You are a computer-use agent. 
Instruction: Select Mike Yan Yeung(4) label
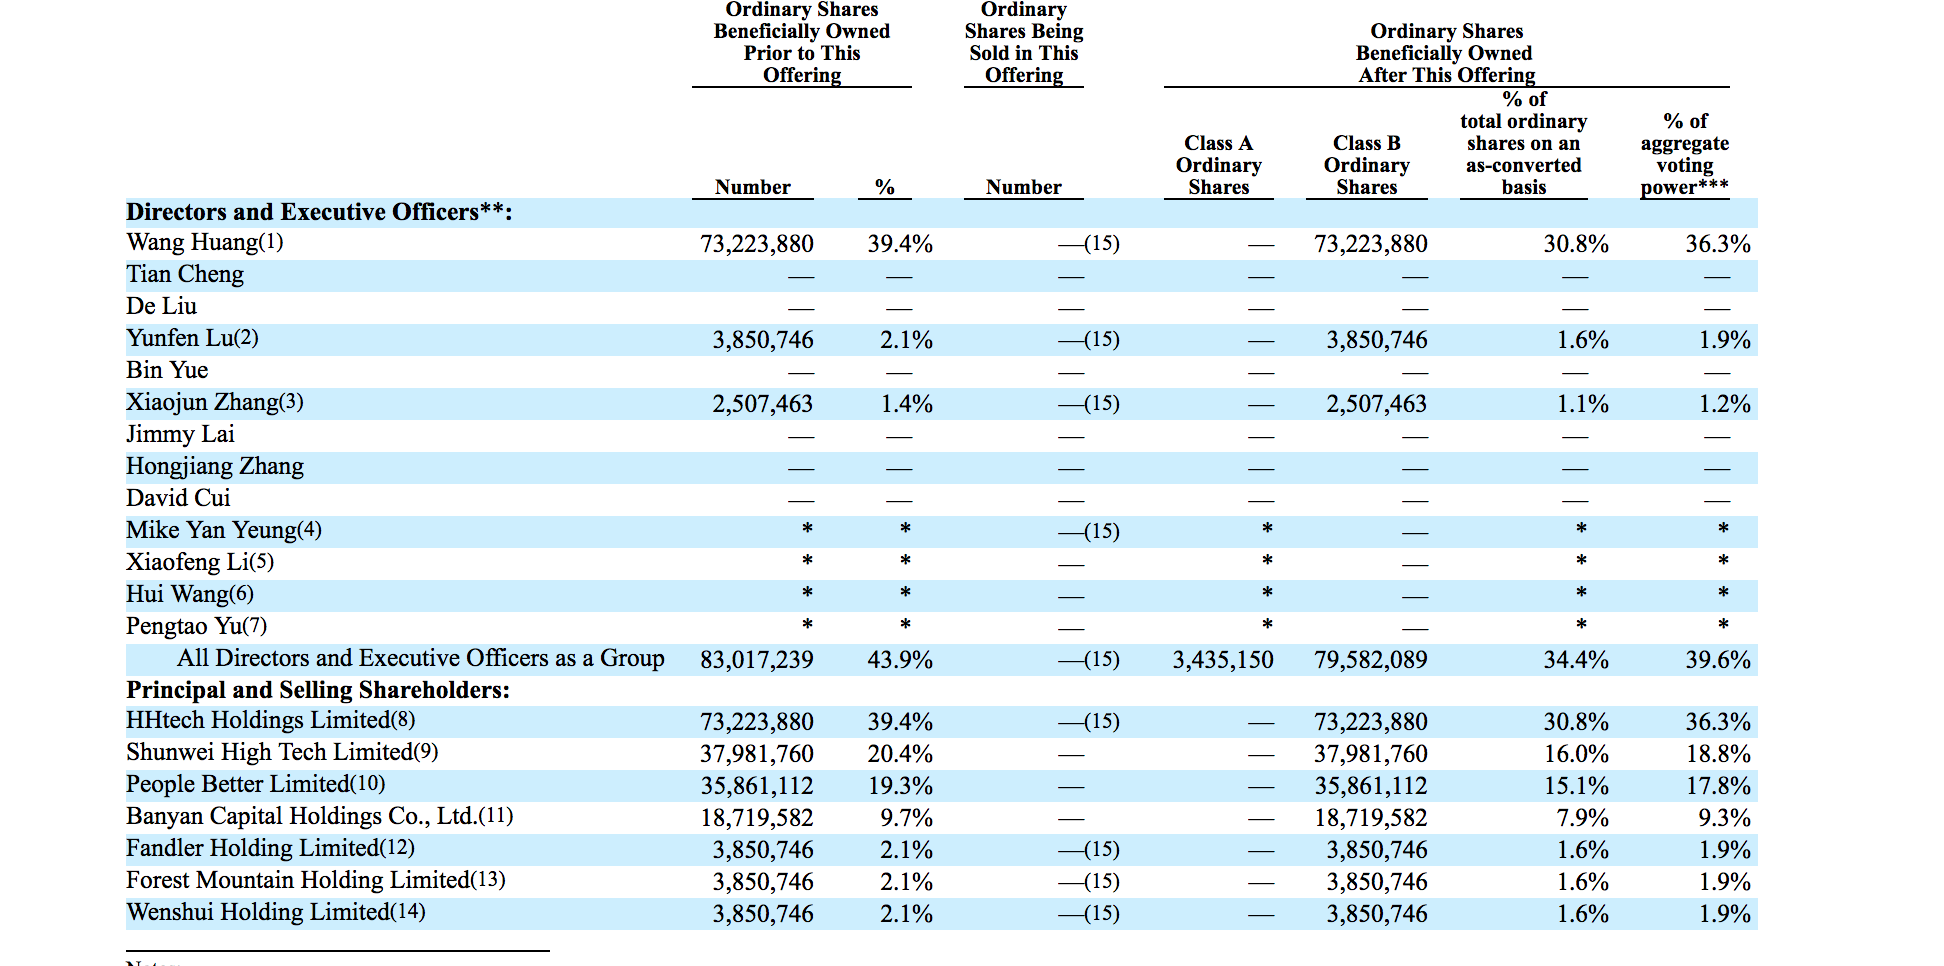224,530
